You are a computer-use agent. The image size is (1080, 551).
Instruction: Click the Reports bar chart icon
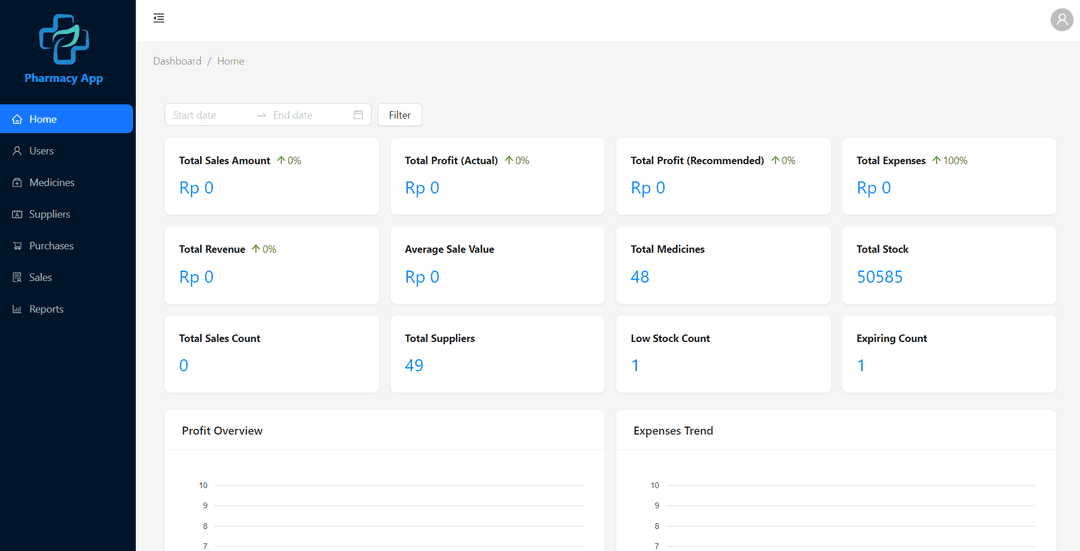tap(17, 310)
